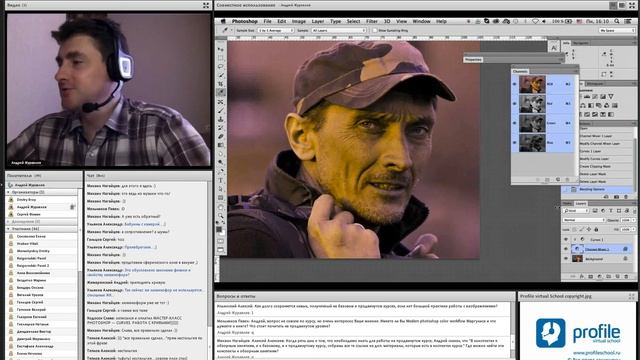Toggle Show Sampling Ring checkbox
640x360 pixels.
point(375,31)
